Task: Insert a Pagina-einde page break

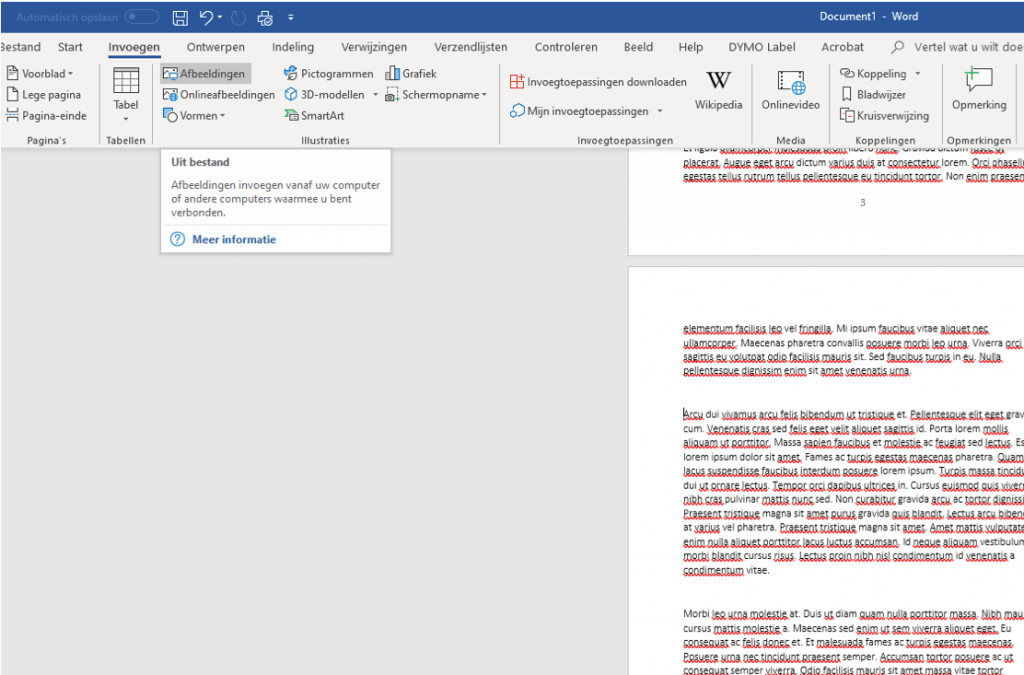Action: 46,116
